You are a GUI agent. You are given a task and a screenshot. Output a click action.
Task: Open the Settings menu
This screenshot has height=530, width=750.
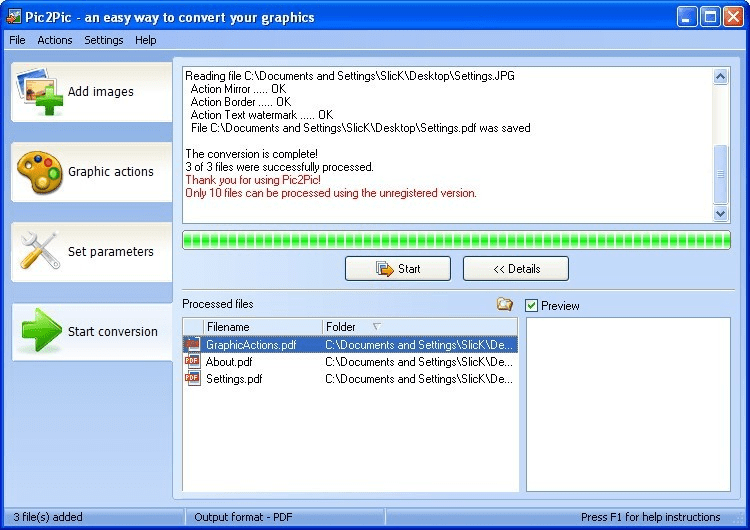pyautogui.click(x=104, y=40)
